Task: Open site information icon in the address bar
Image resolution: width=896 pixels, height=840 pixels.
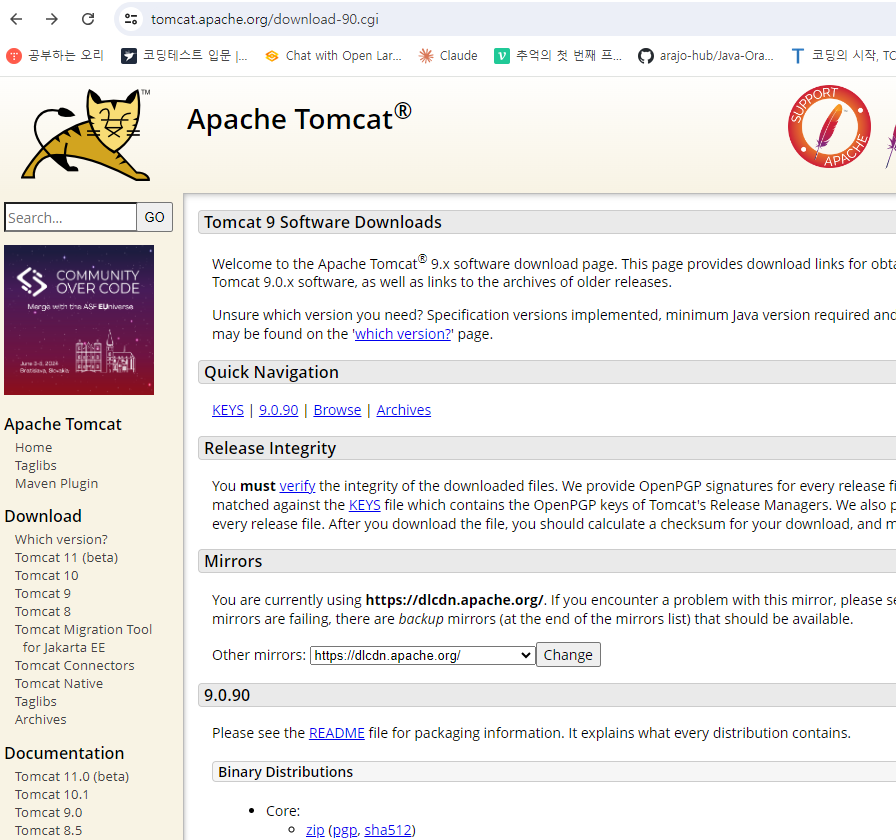Action: coord(131,19)
